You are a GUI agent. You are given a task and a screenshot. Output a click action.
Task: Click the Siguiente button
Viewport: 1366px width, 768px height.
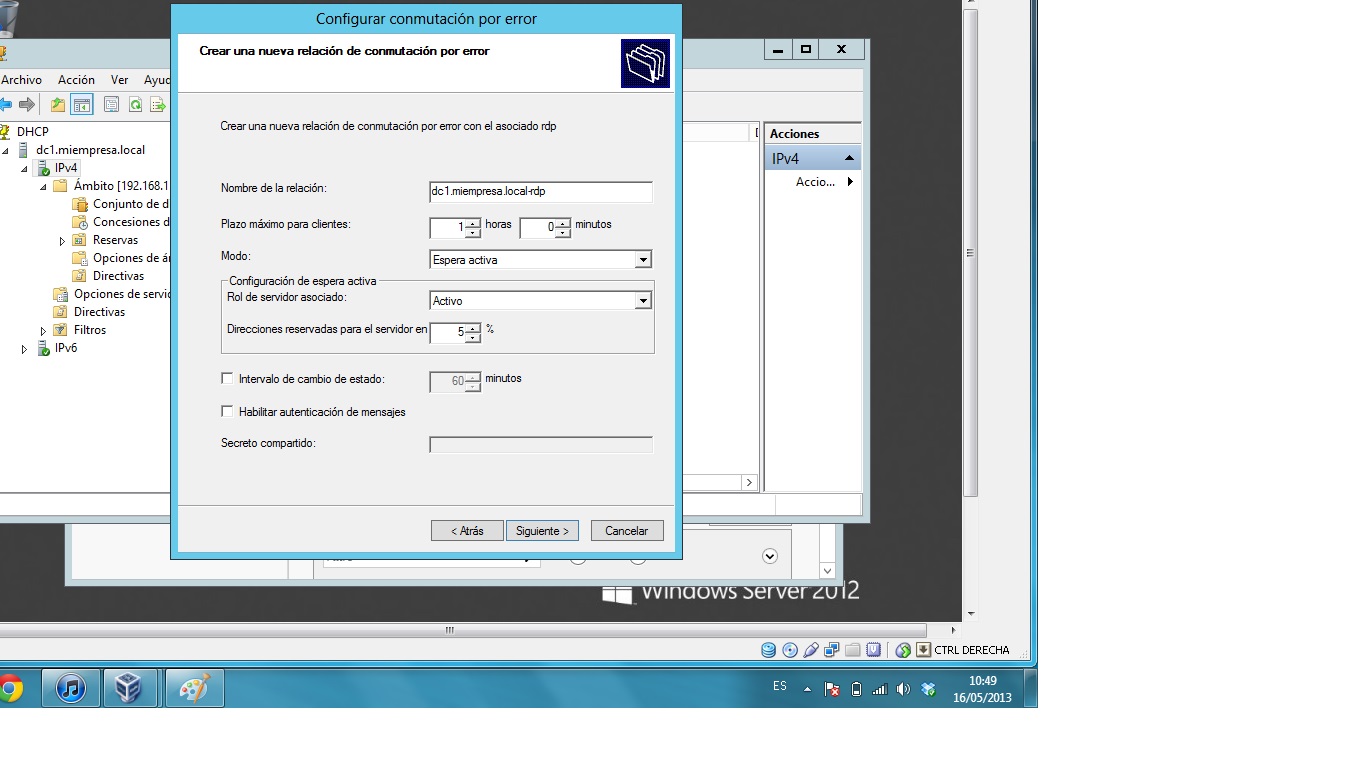pyautogui.click(x=542, y=531)
